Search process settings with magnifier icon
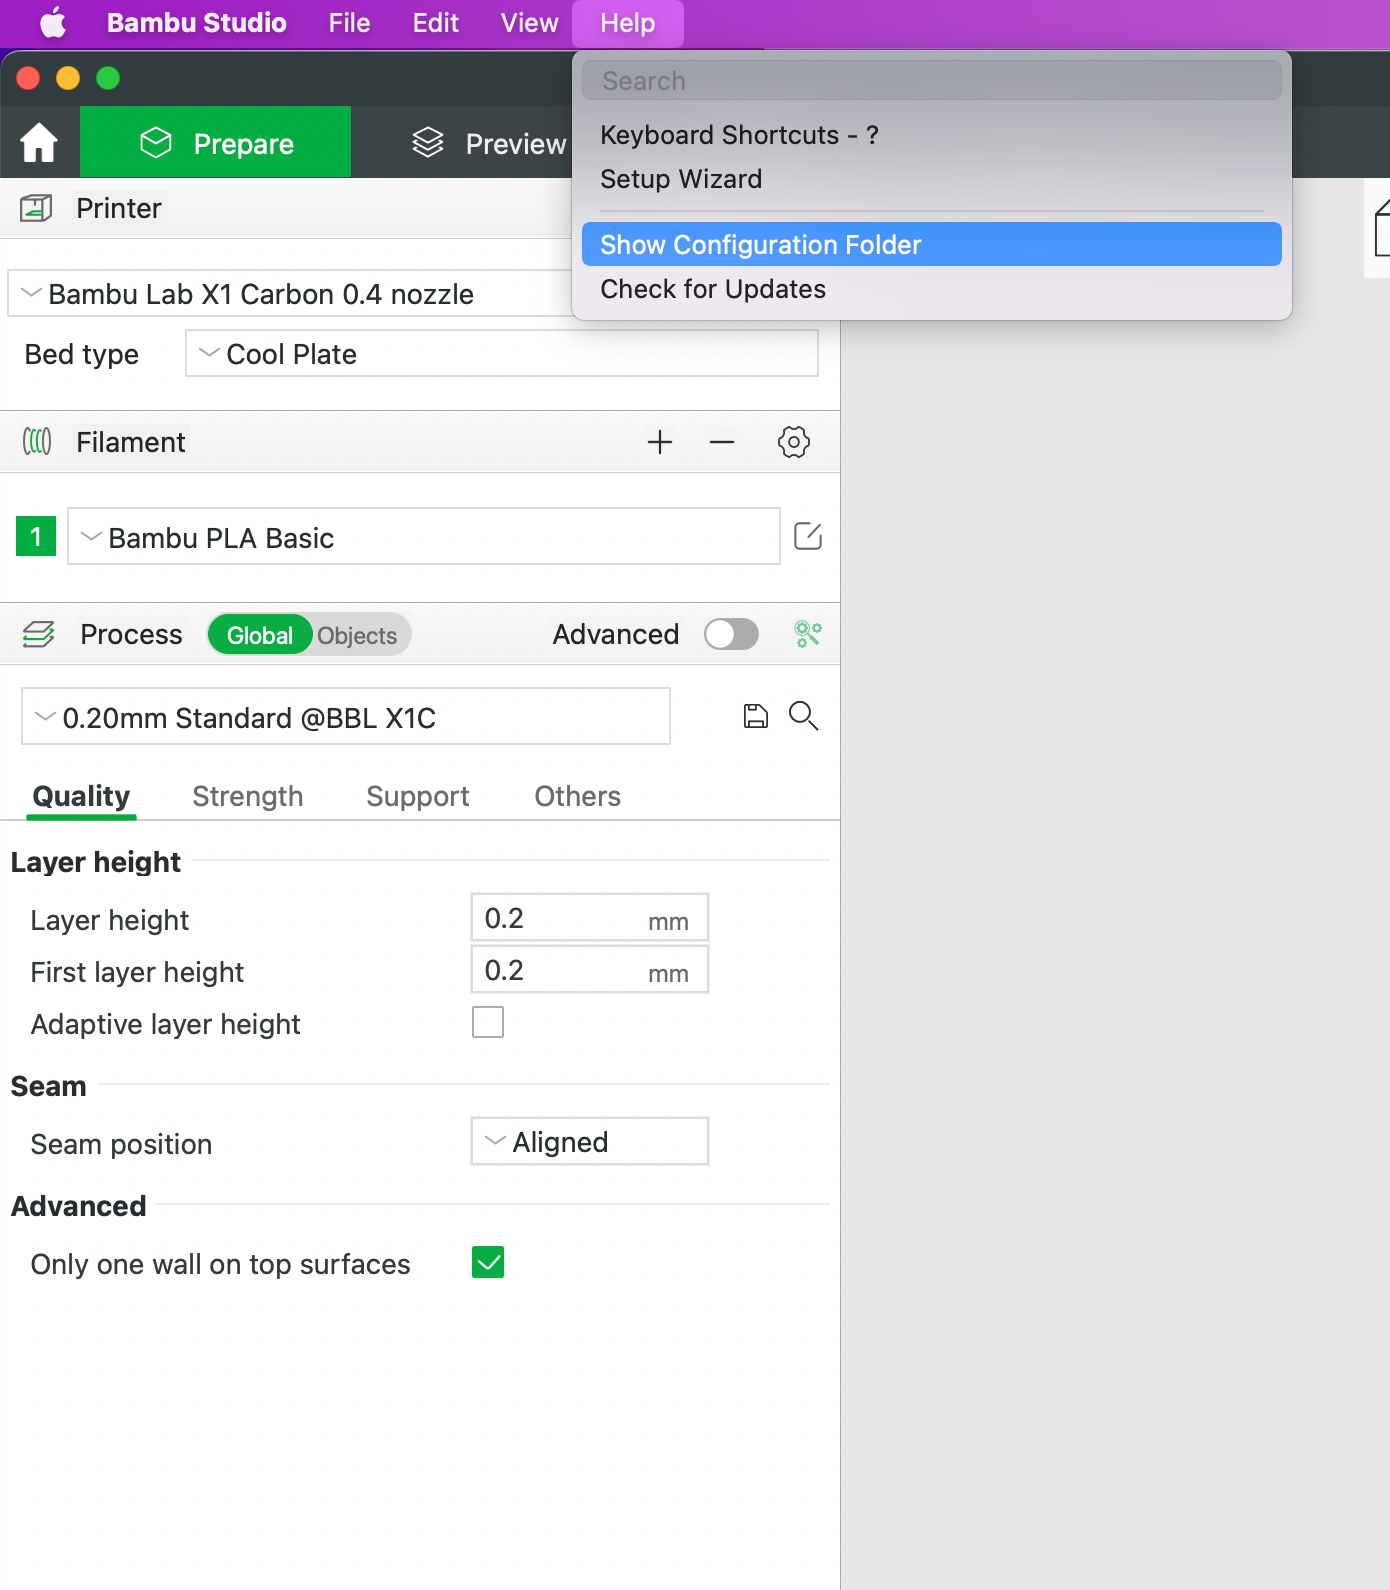This screenshot has width=1390, height=1590. 803,716
